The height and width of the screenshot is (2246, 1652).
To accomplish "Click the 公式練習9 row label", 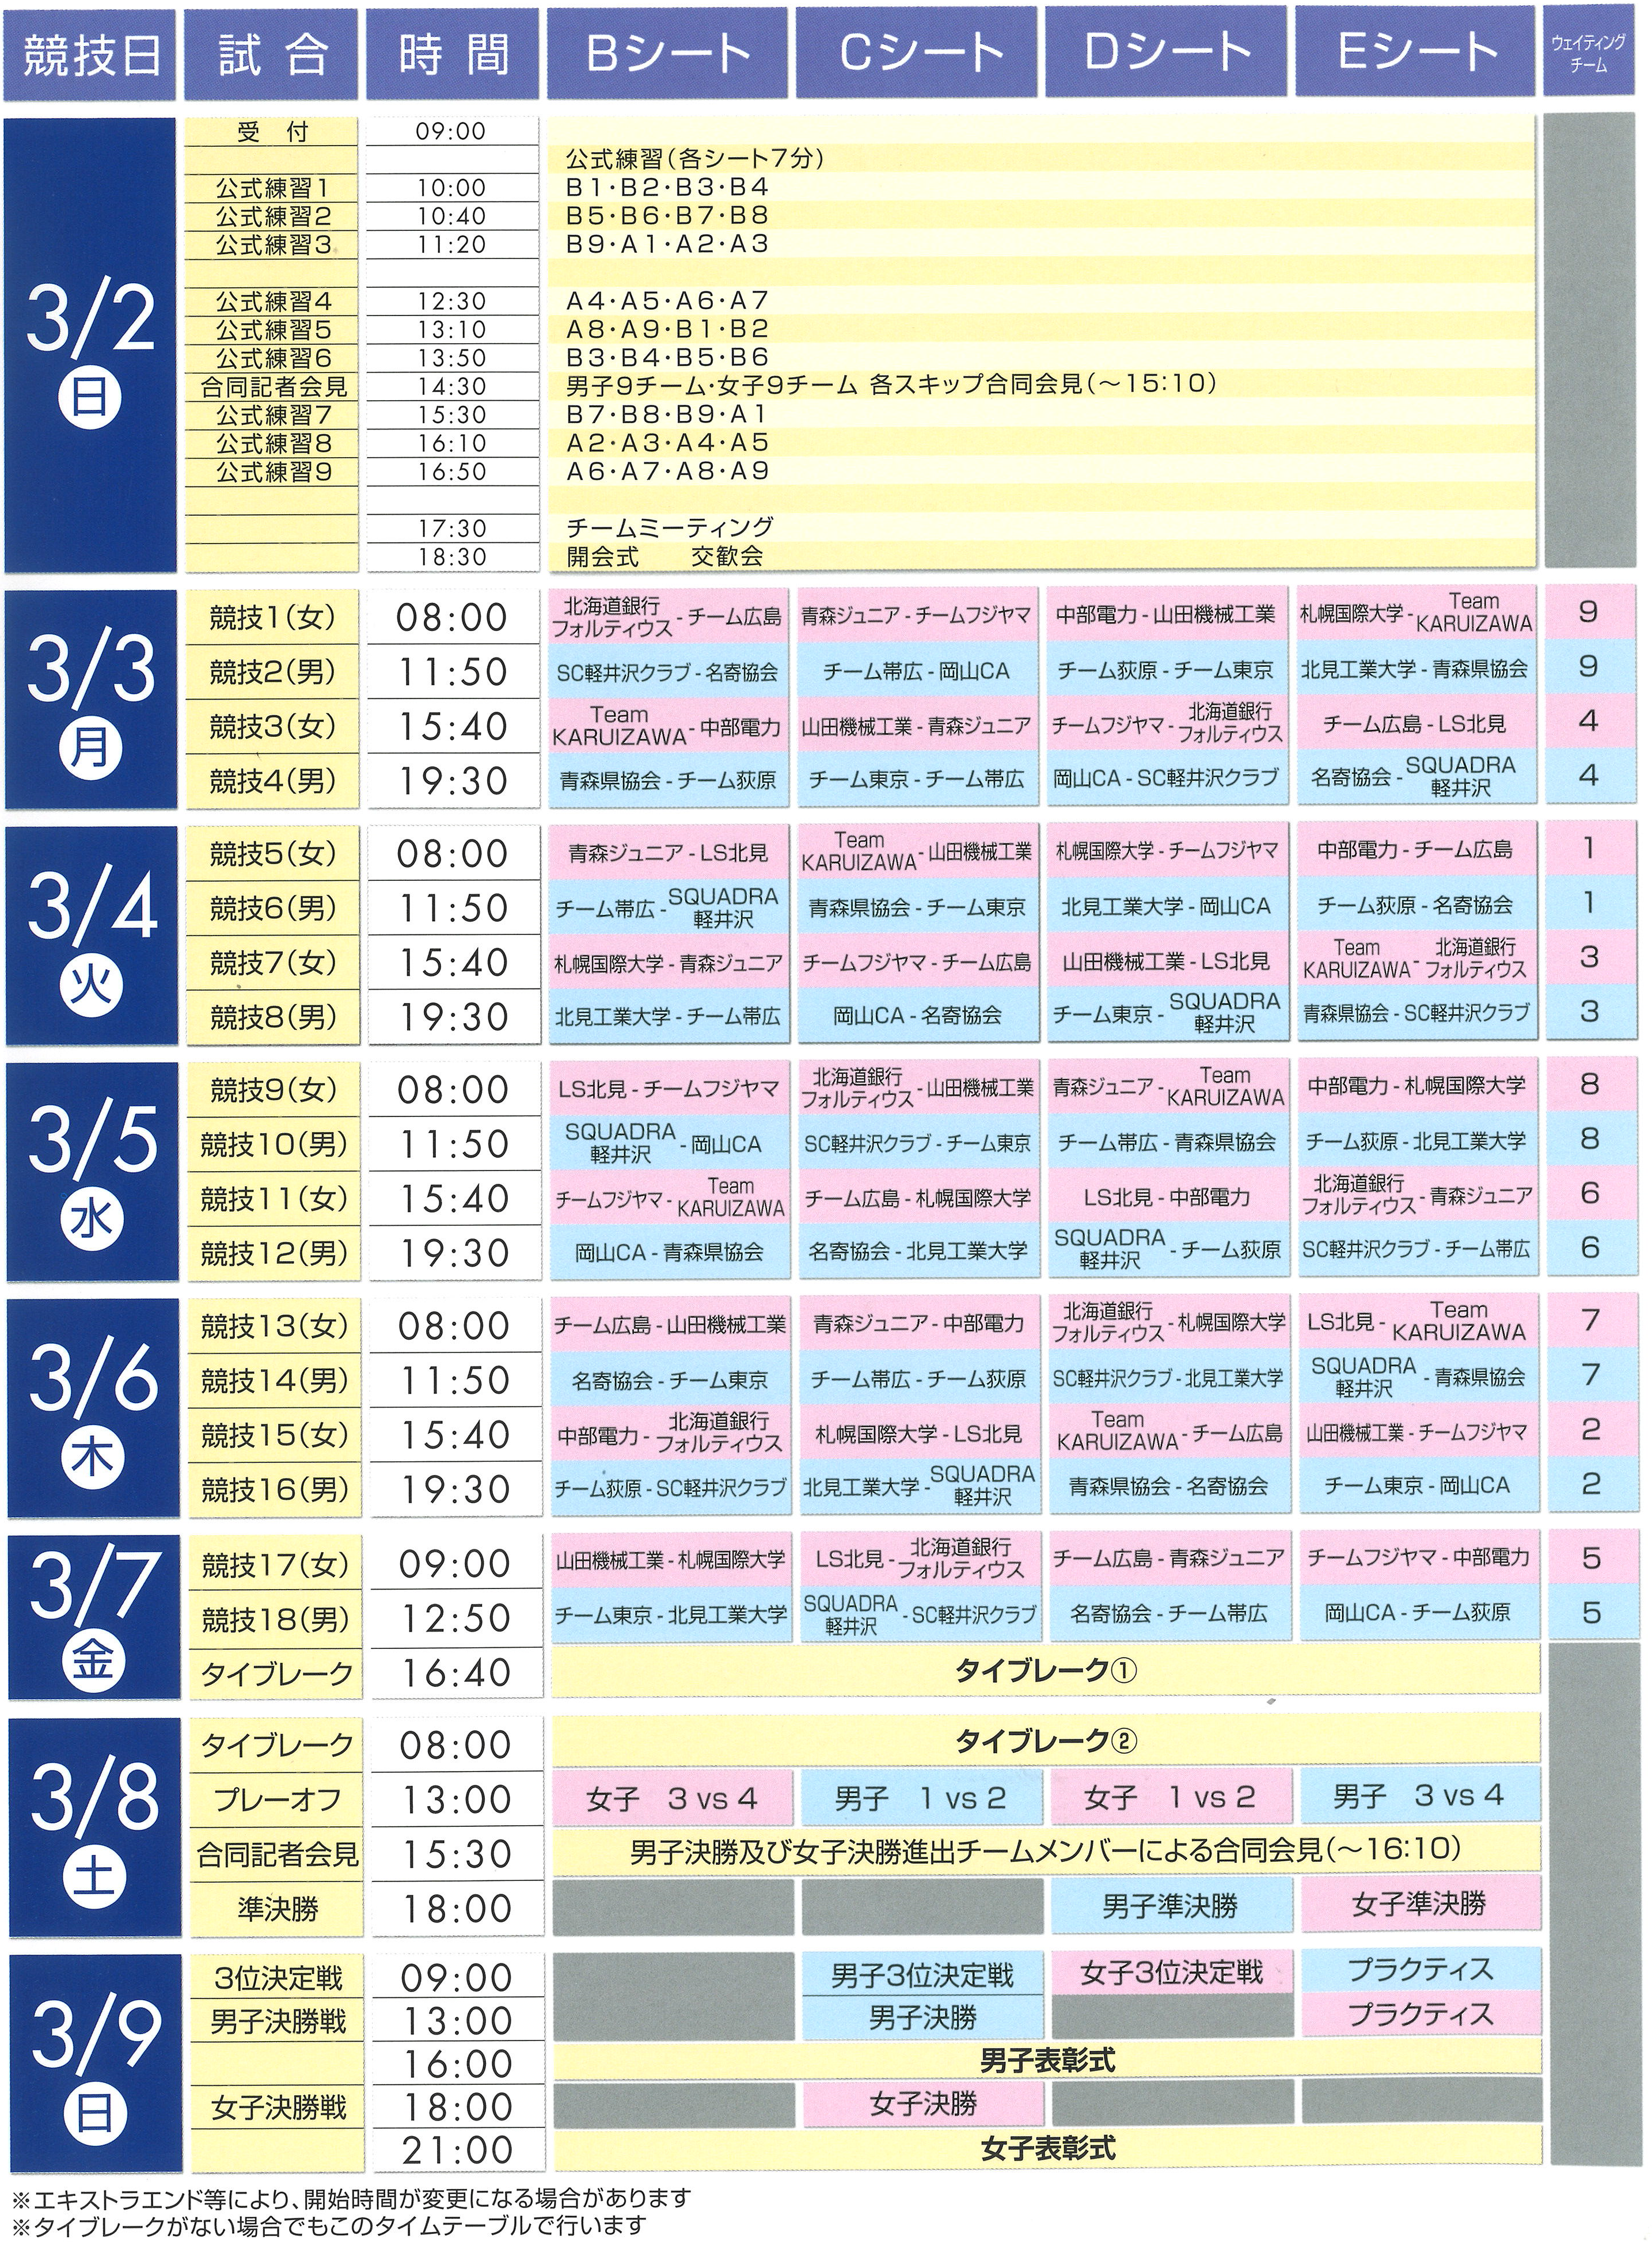I will (272, 472).
